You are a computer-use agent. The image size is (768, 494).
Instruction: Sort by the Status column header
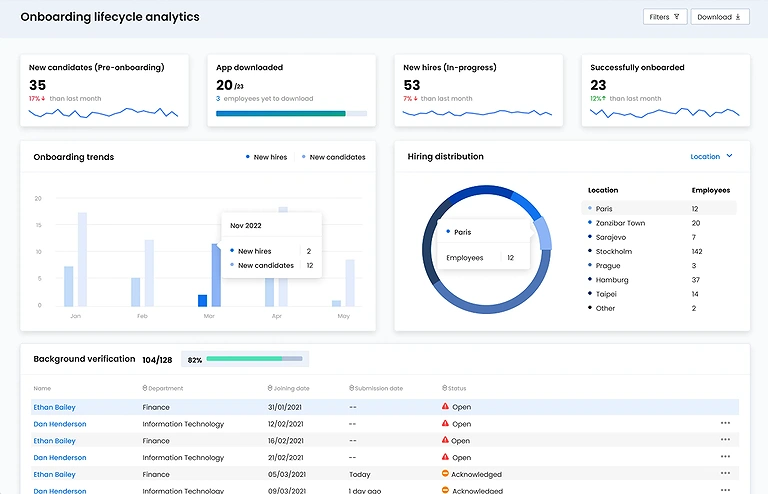pyautogui.click(x=454, y=388)
